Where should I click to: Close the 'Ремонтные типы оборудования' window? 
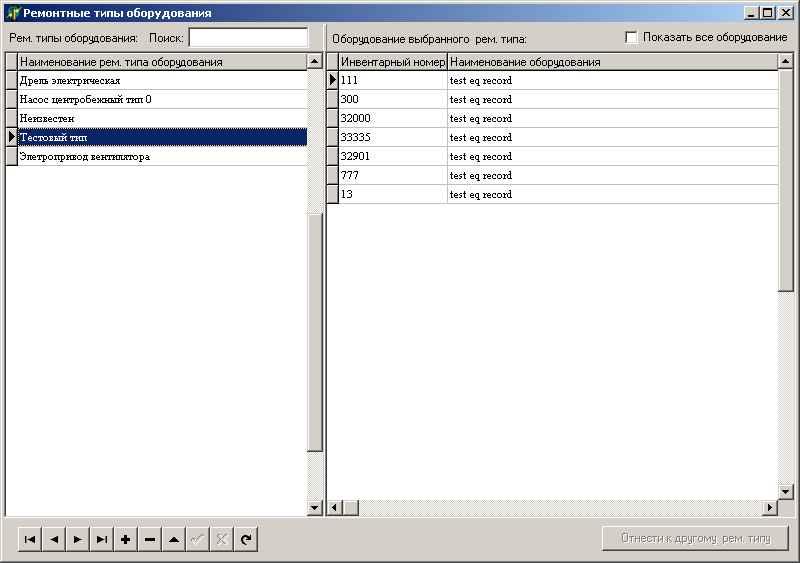pos(785,13)
